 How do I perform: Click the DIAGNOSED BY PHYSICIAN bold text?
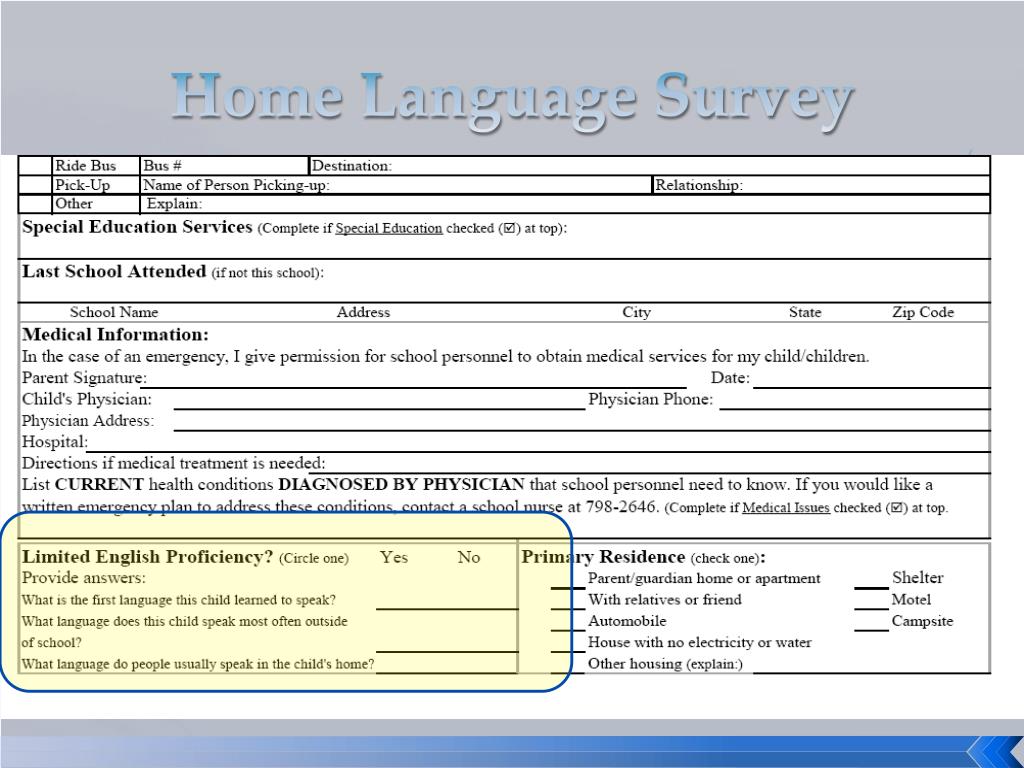tap(401, 485)
